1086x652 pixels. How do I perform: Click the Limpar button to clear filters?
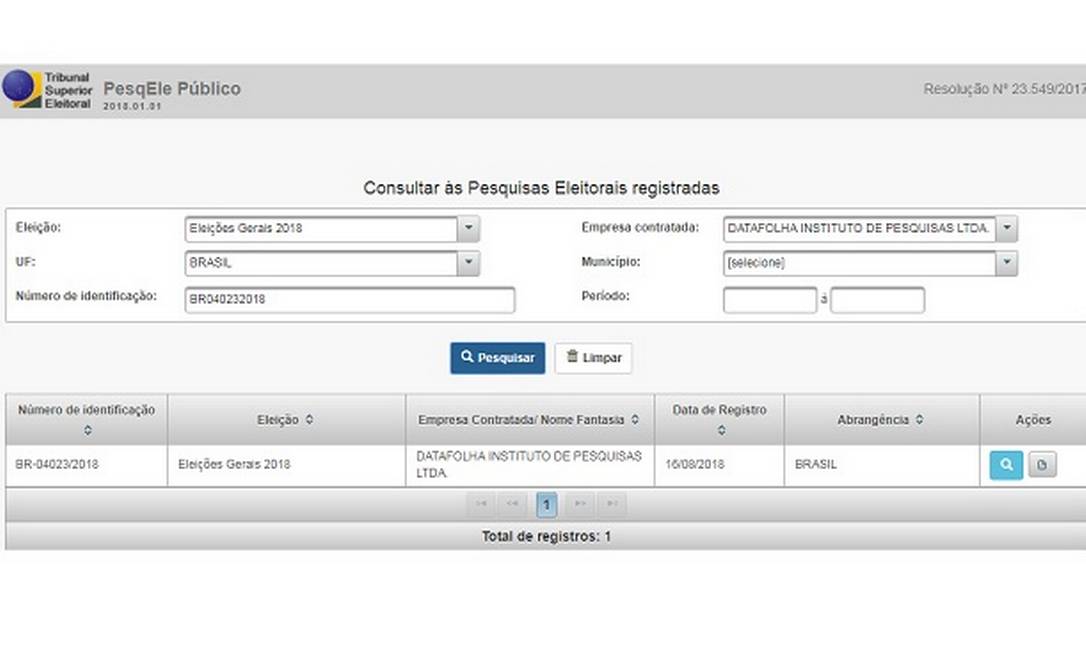[593, 358]
